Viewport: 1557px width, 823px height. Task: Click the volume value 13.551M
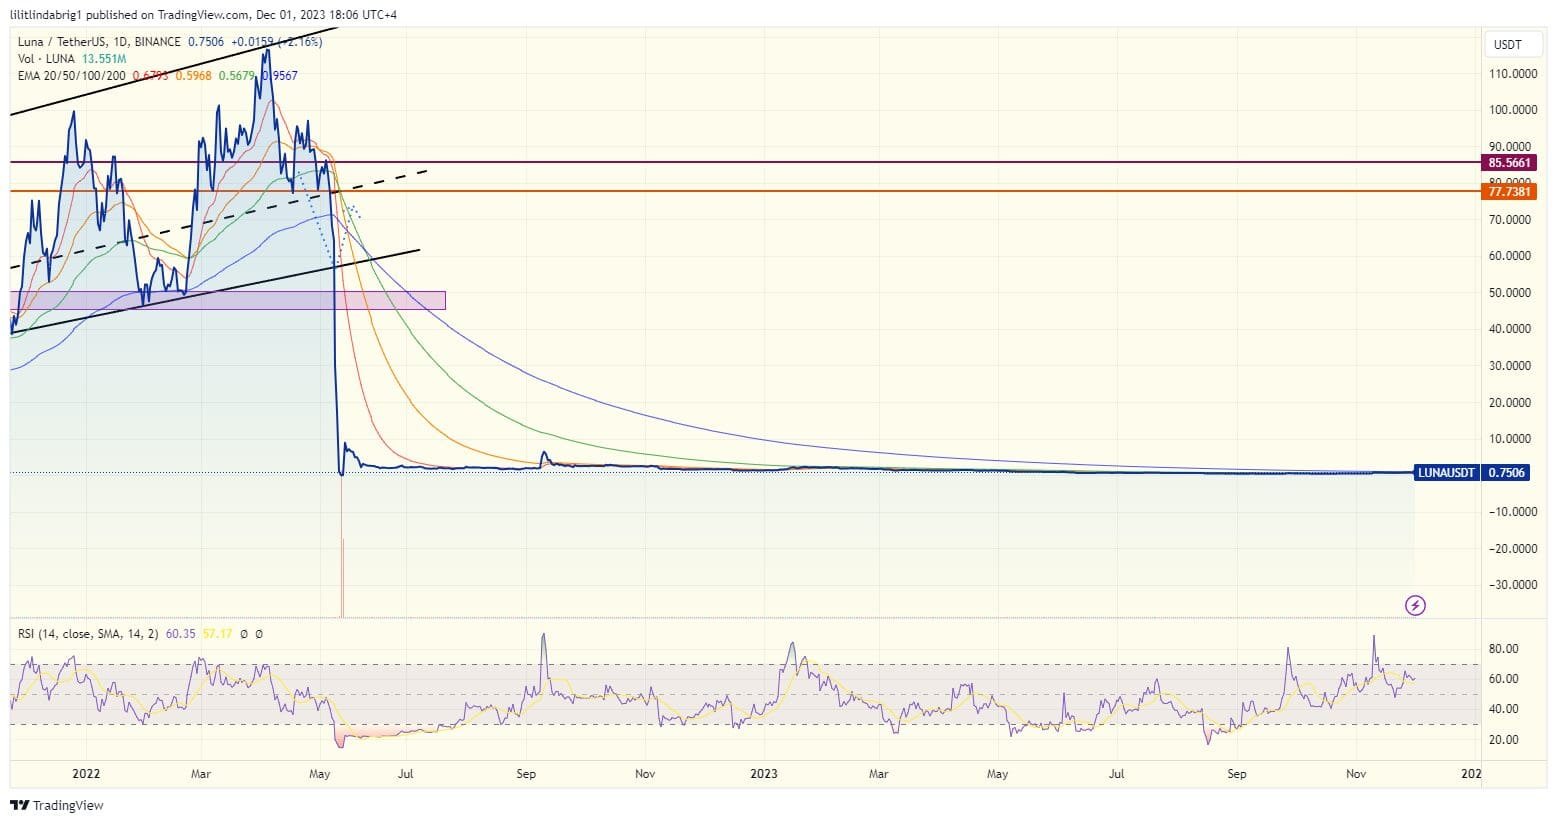tap(103, 59)
